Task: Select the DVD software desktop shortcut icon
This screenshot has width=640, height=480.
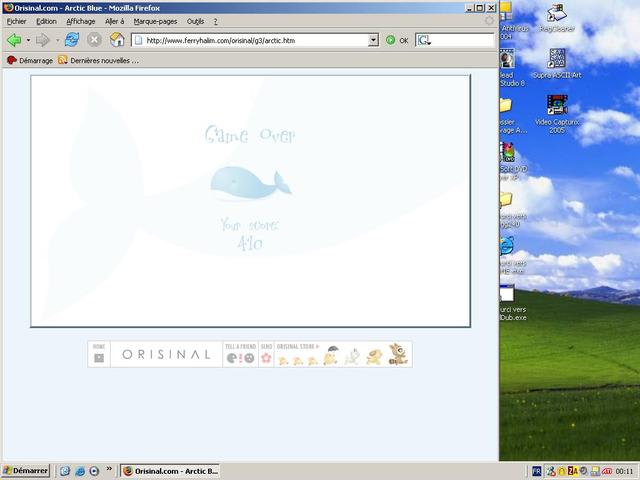Action: pyautogui.click(x=511, y=161)
